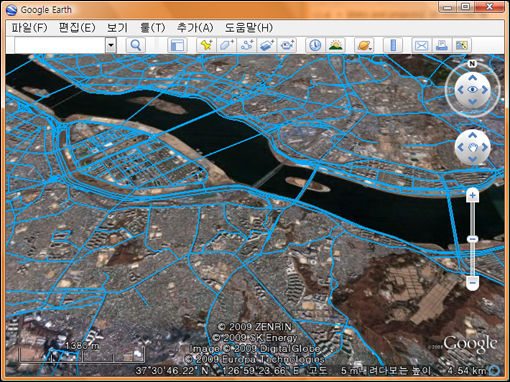Viewport: 510px width, 382px height.
Task: Click the streaming status indicator icon
Action: (494, 370)
